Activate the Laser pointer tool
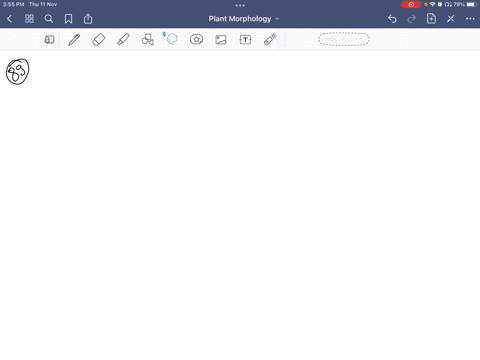 270,39
